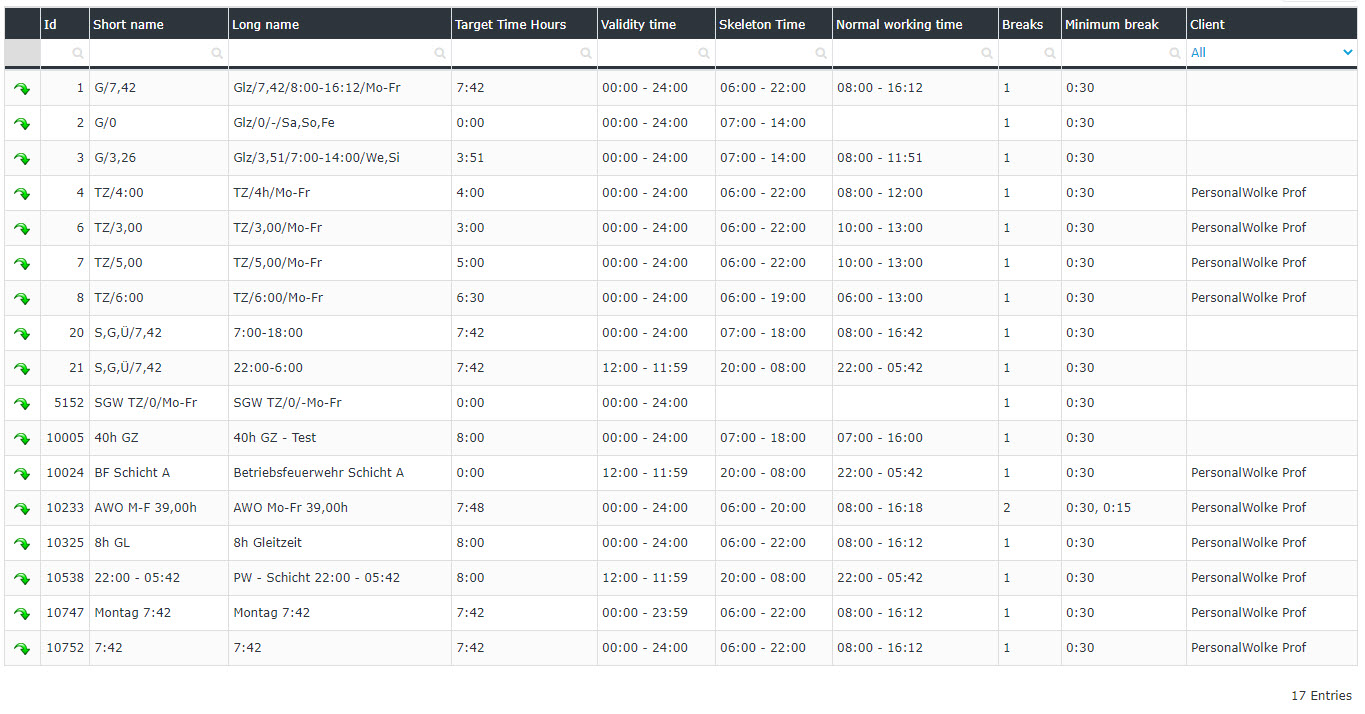Image resolution: width=1365 pixels, height=714 pixels.
Task: Open row with Id 1 via green arrow
Action: (x=22, y=89)
